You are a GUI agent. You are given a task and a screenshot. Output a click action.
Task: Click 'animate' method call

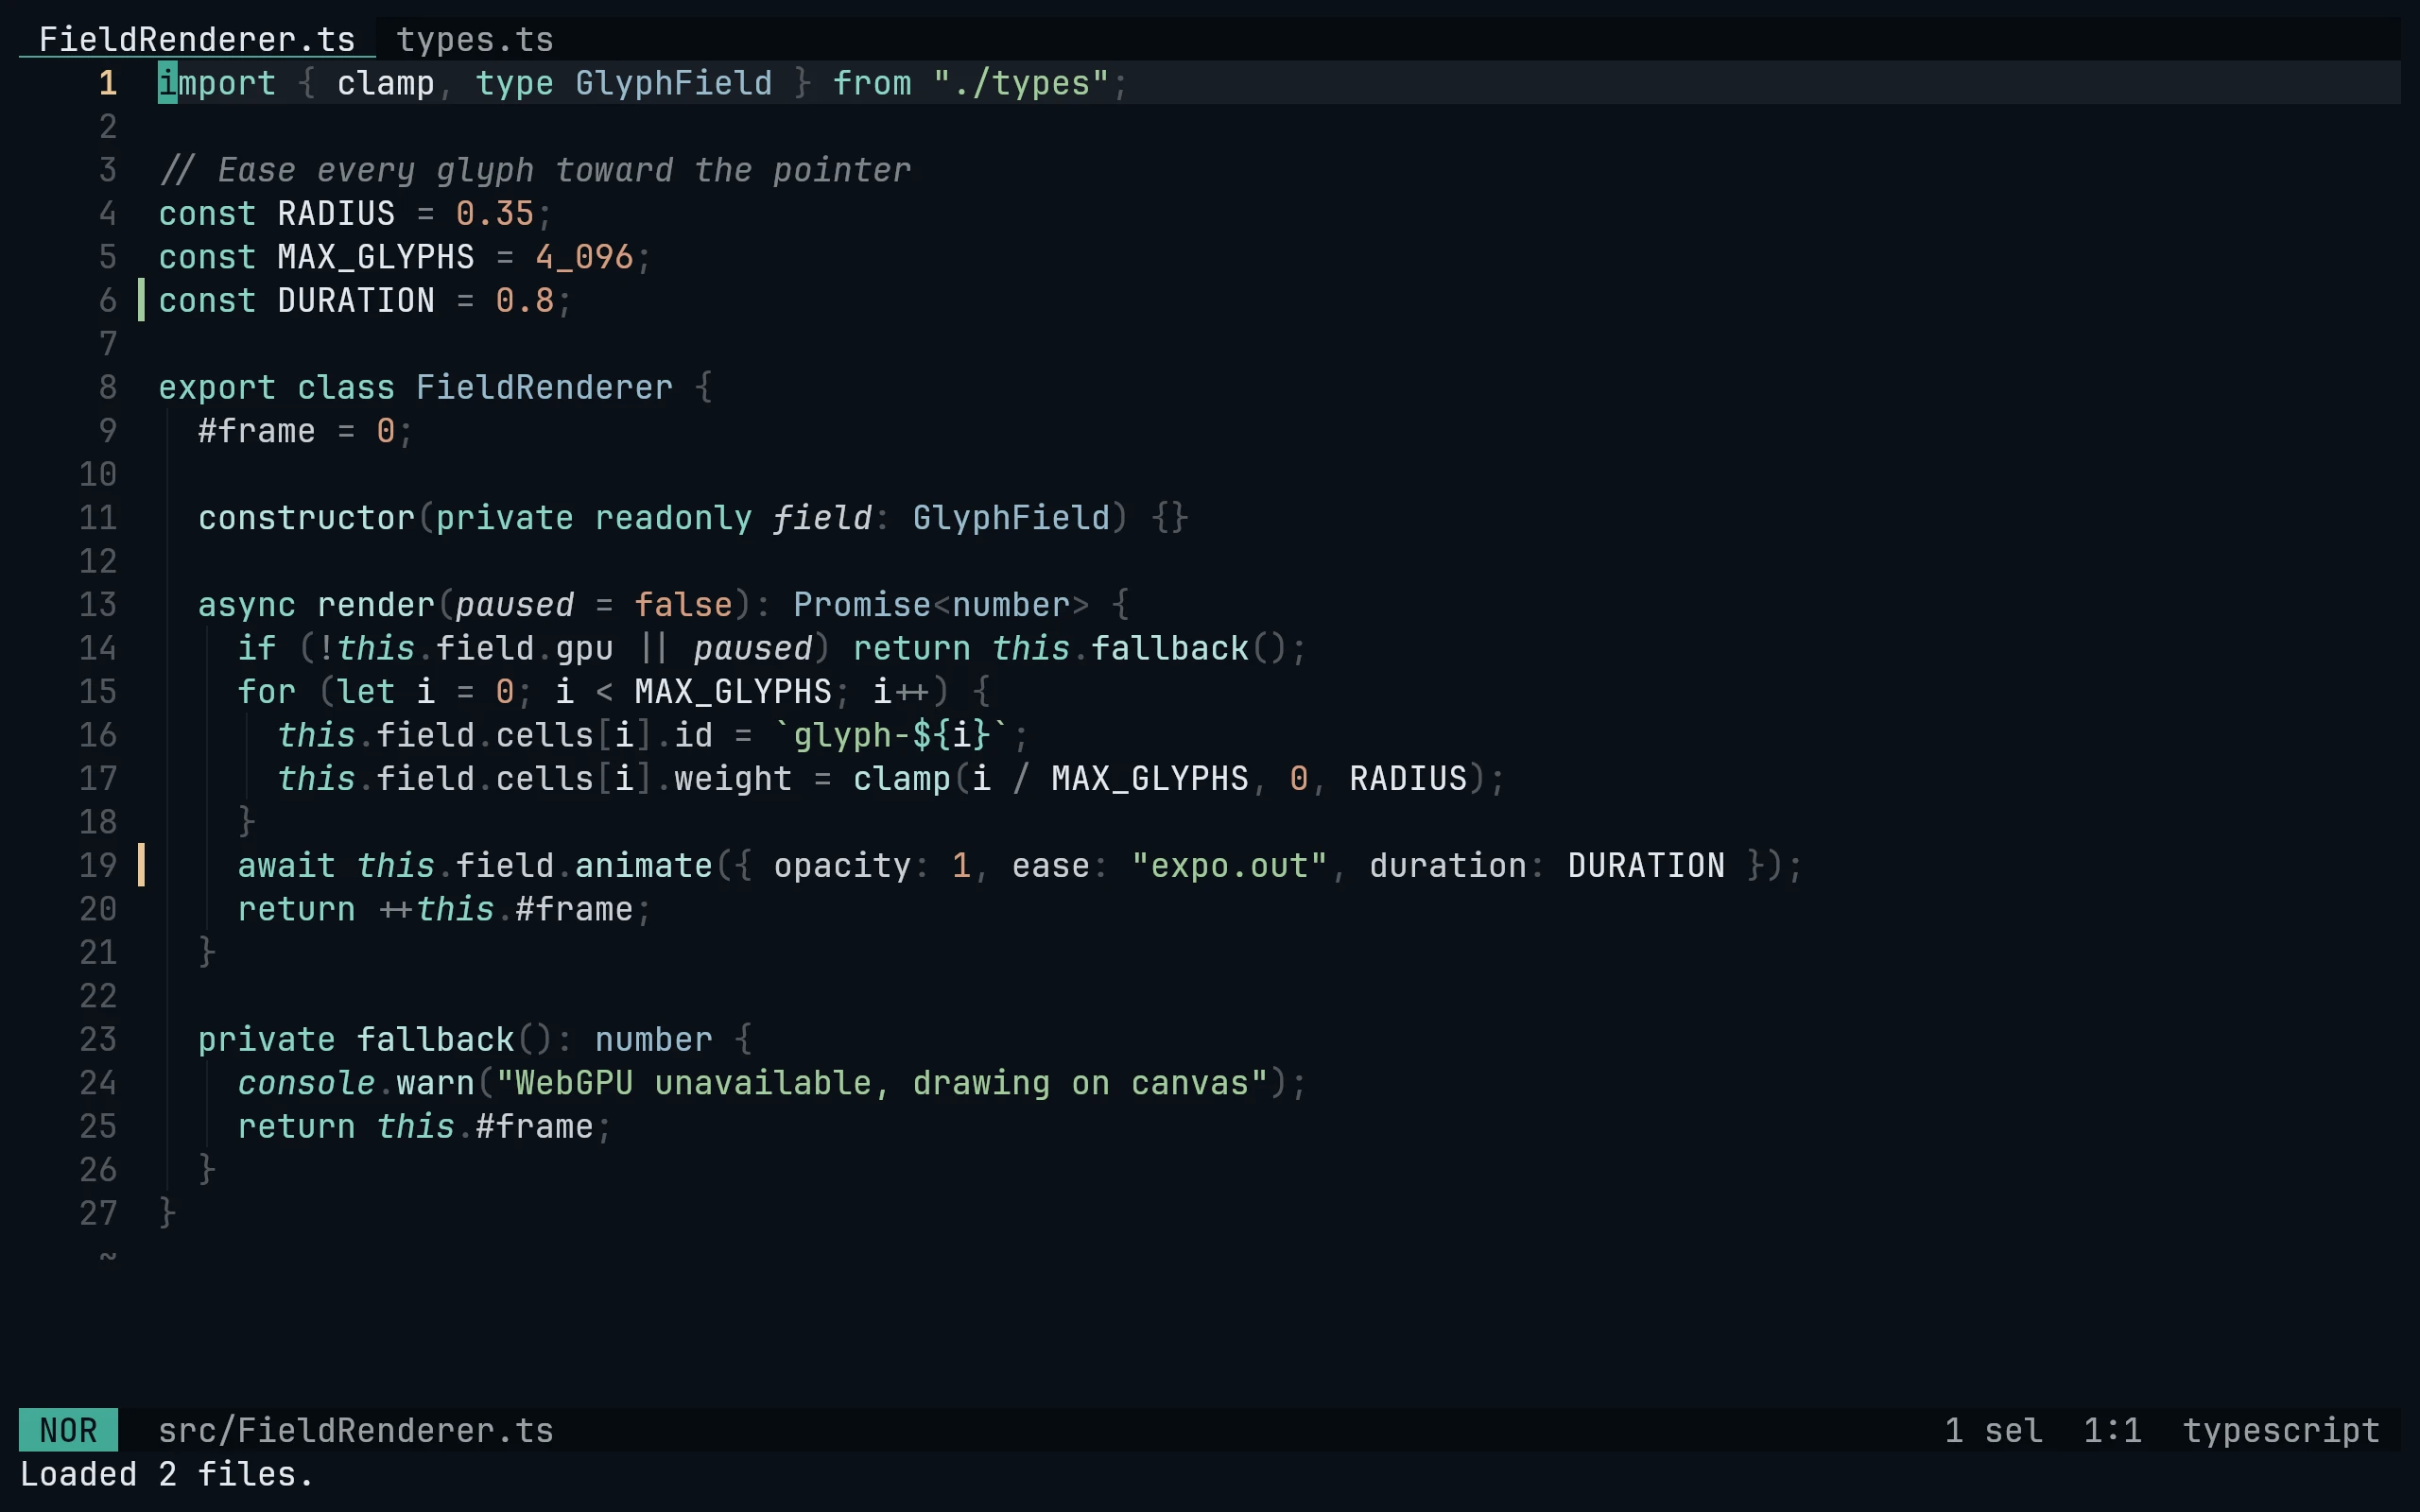(x=644, y=865)
